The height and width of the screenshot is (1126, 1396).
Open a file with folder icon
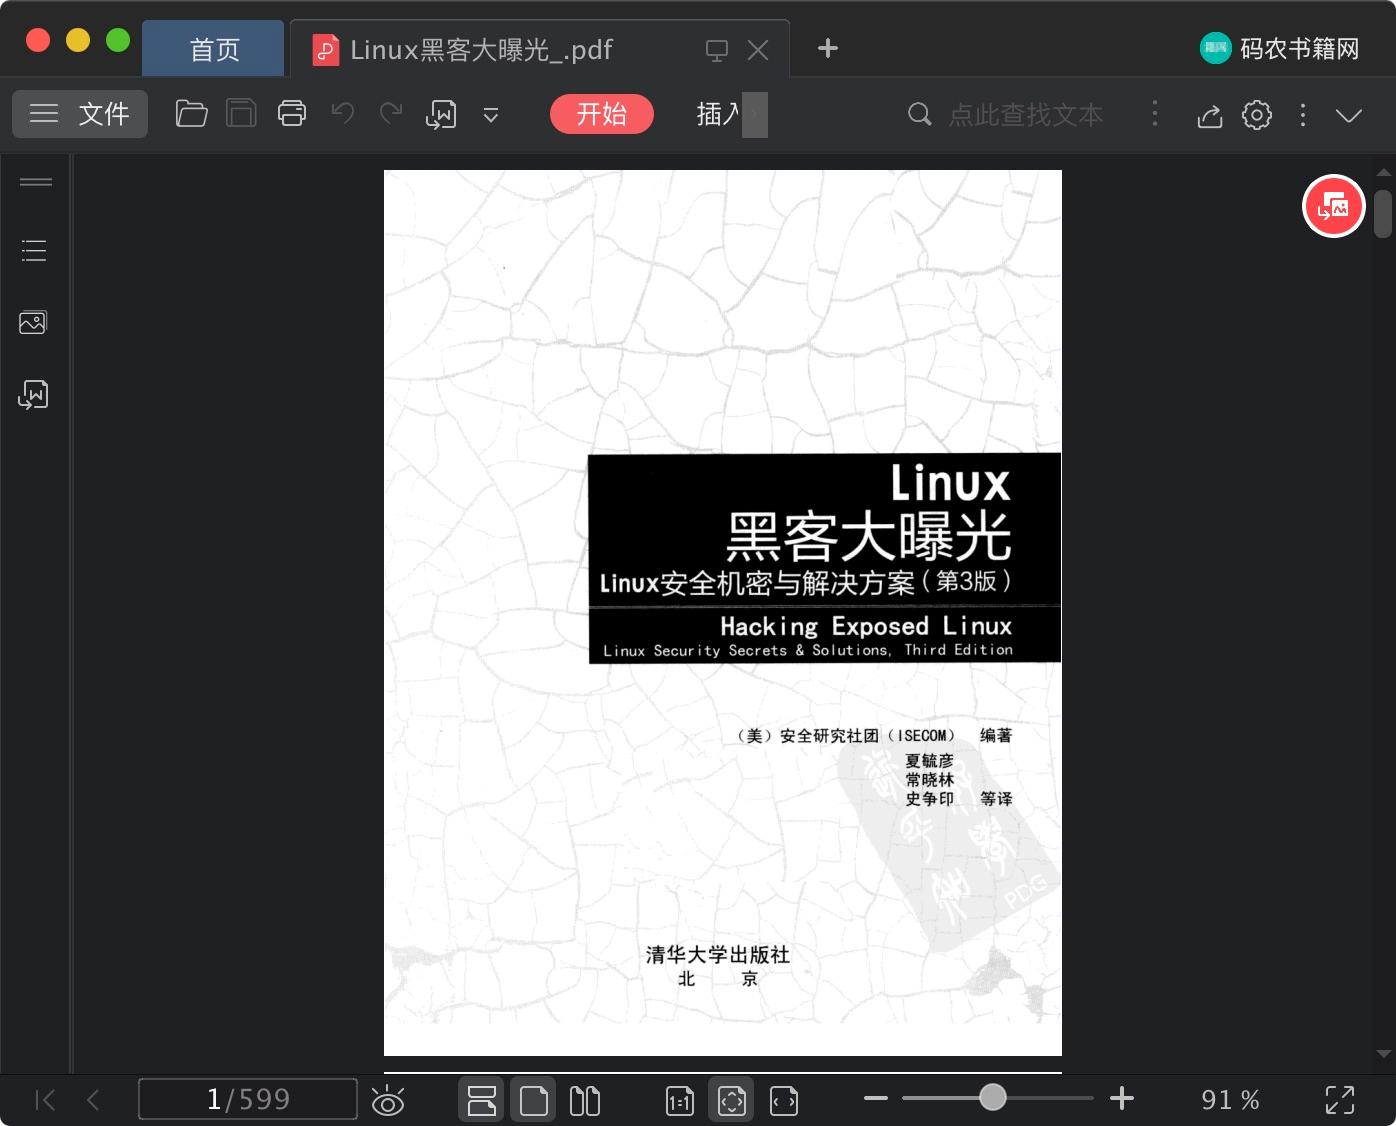[x=191, y=114]
